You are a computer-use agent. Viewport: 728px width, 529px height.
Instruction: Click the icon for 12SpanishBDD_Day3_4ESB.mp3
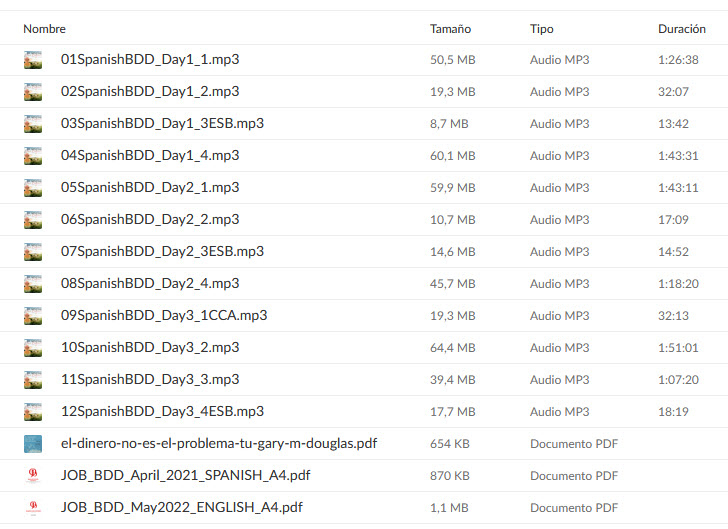click(33, 412)
